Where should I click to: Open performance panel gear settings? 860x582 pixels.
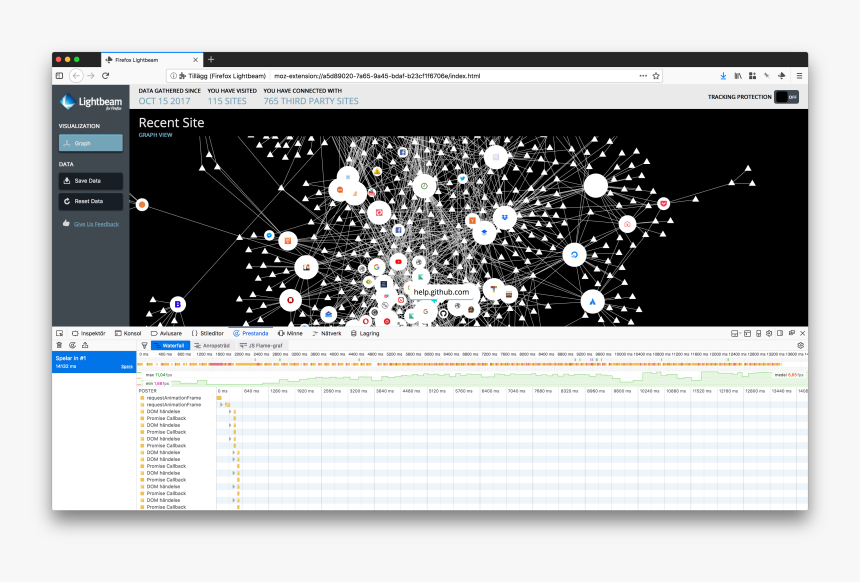coord(800,346)
